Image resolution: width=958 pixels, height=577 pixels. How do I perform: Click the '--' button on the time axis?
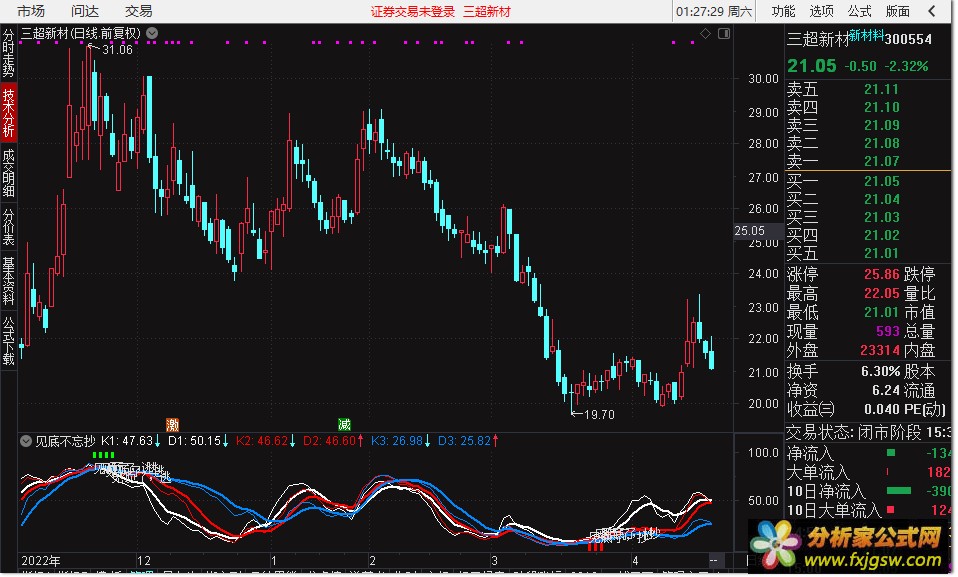pos(714,560)
